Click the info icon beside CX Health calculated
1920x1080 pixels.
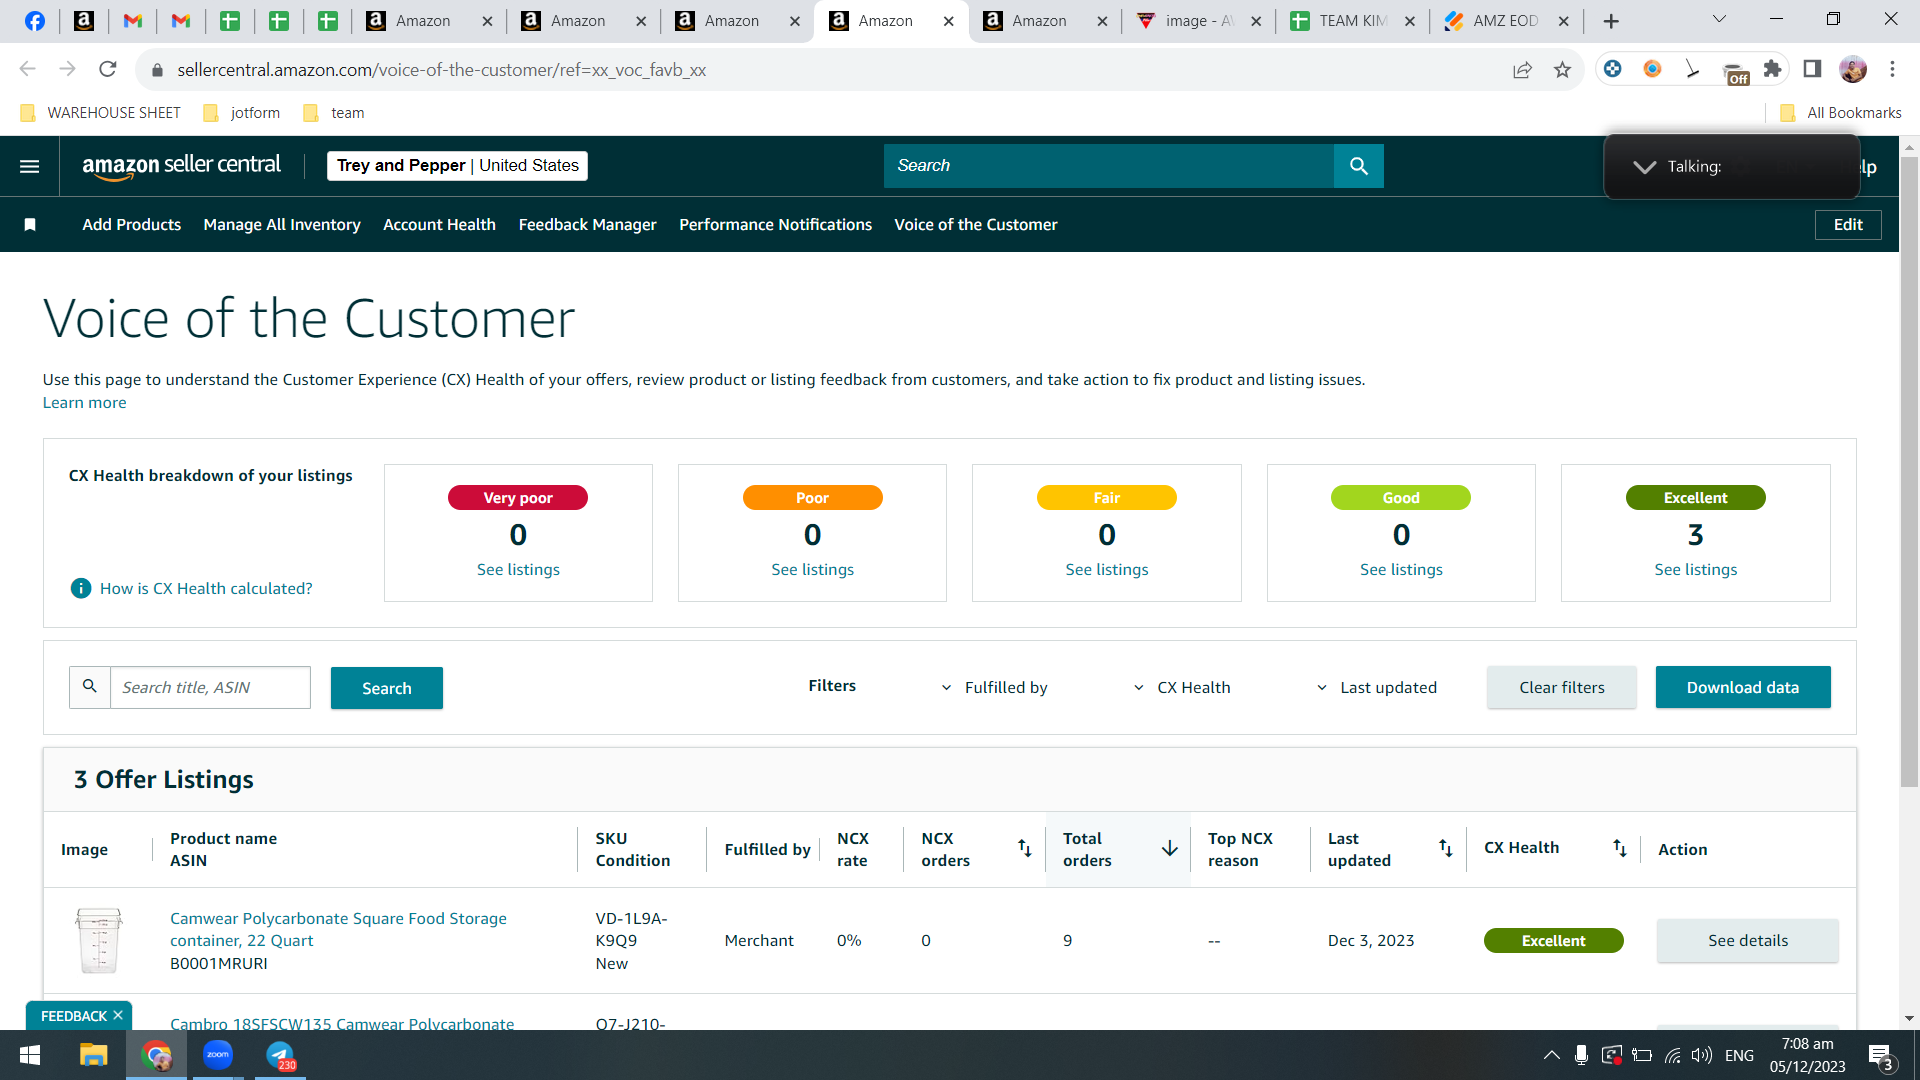[81, 588]
